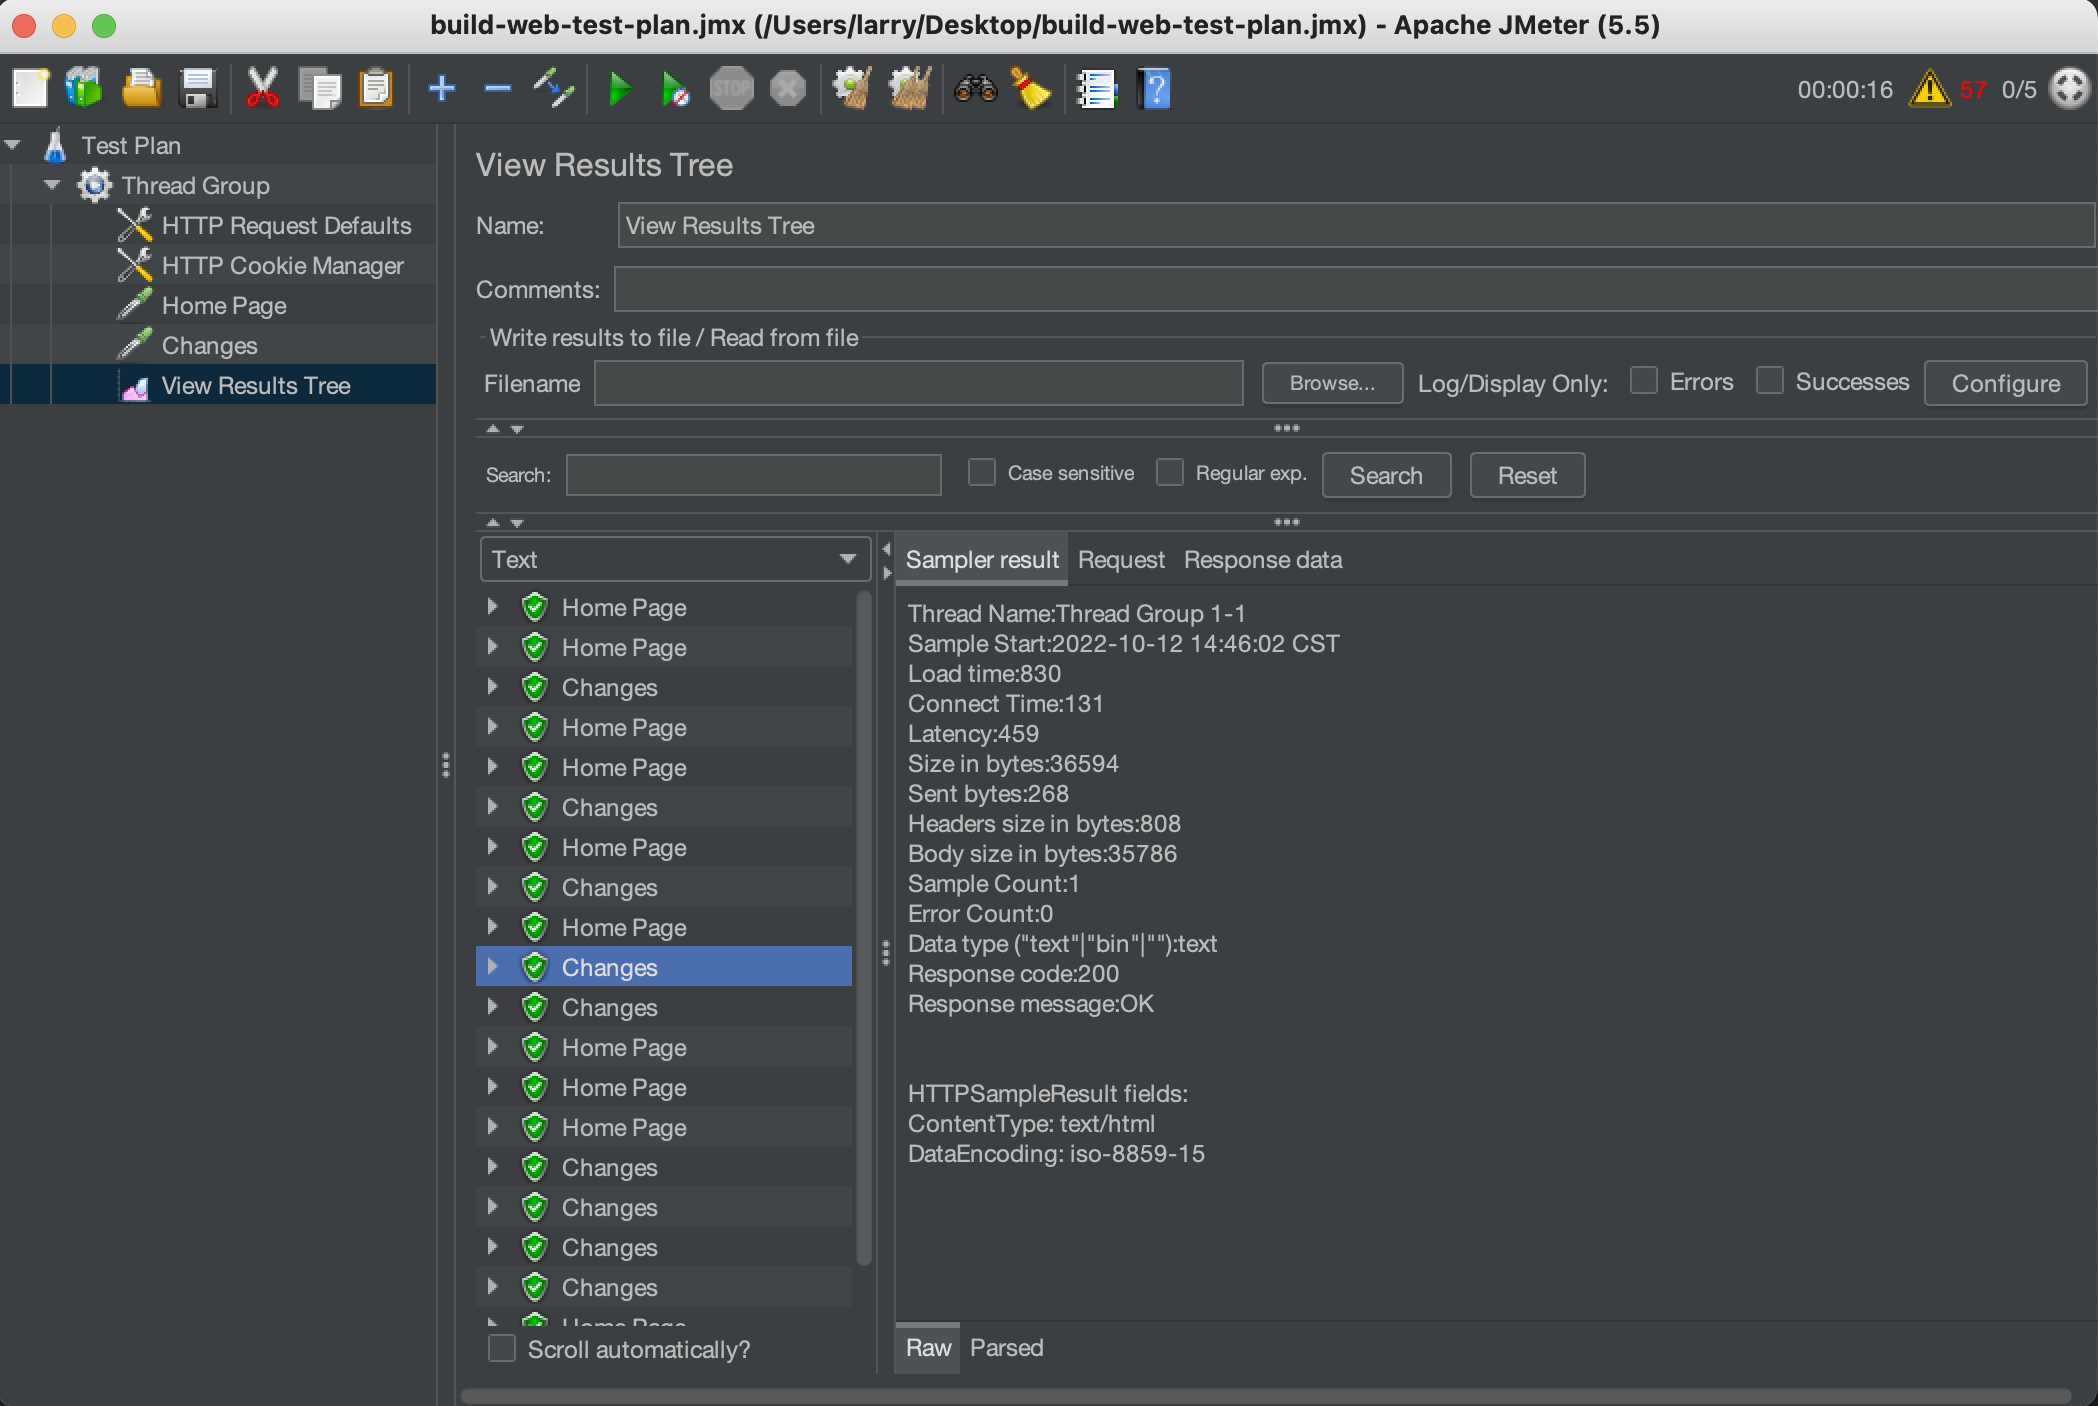Click the Browse button for filename
Image resolution: width=2098 pixels, height=1406 pixels.
coord(1329,383)
